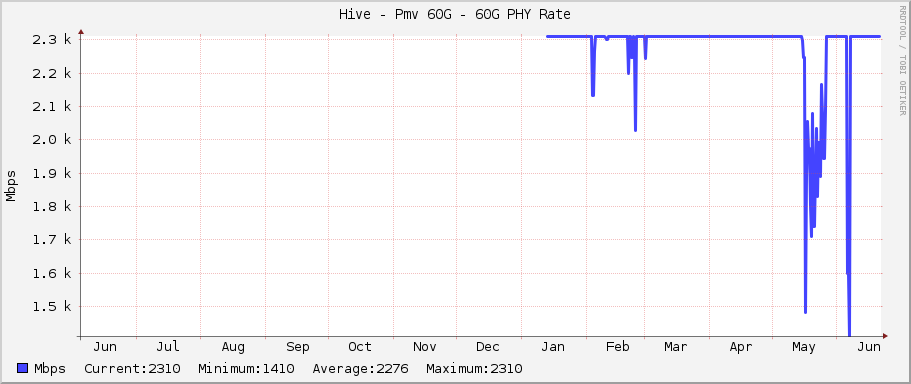Screen dimensions: 911x384
Task: Click the '2.3 k' y-axis tick label
Action: point(51,40)
